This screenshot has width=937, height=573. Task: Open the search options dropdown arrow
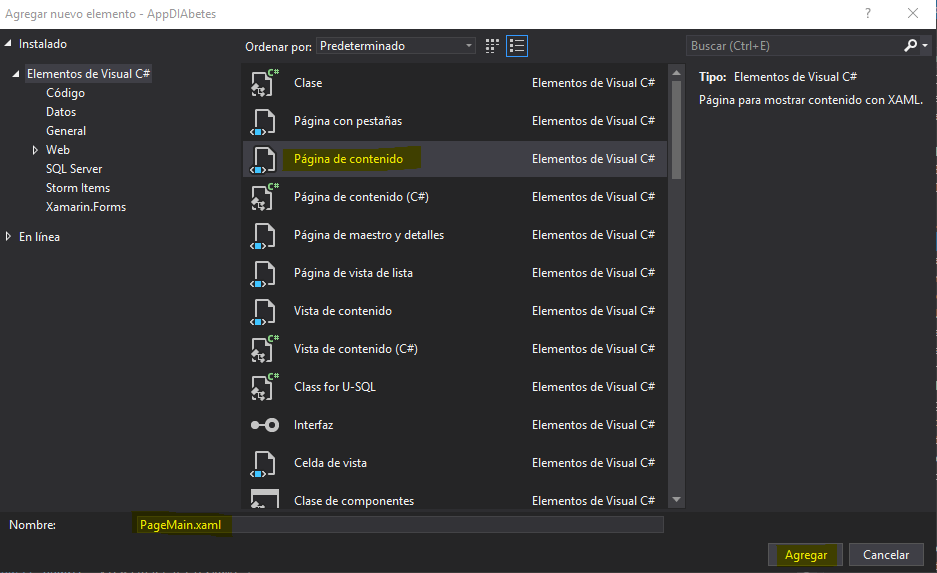(925, 45)
